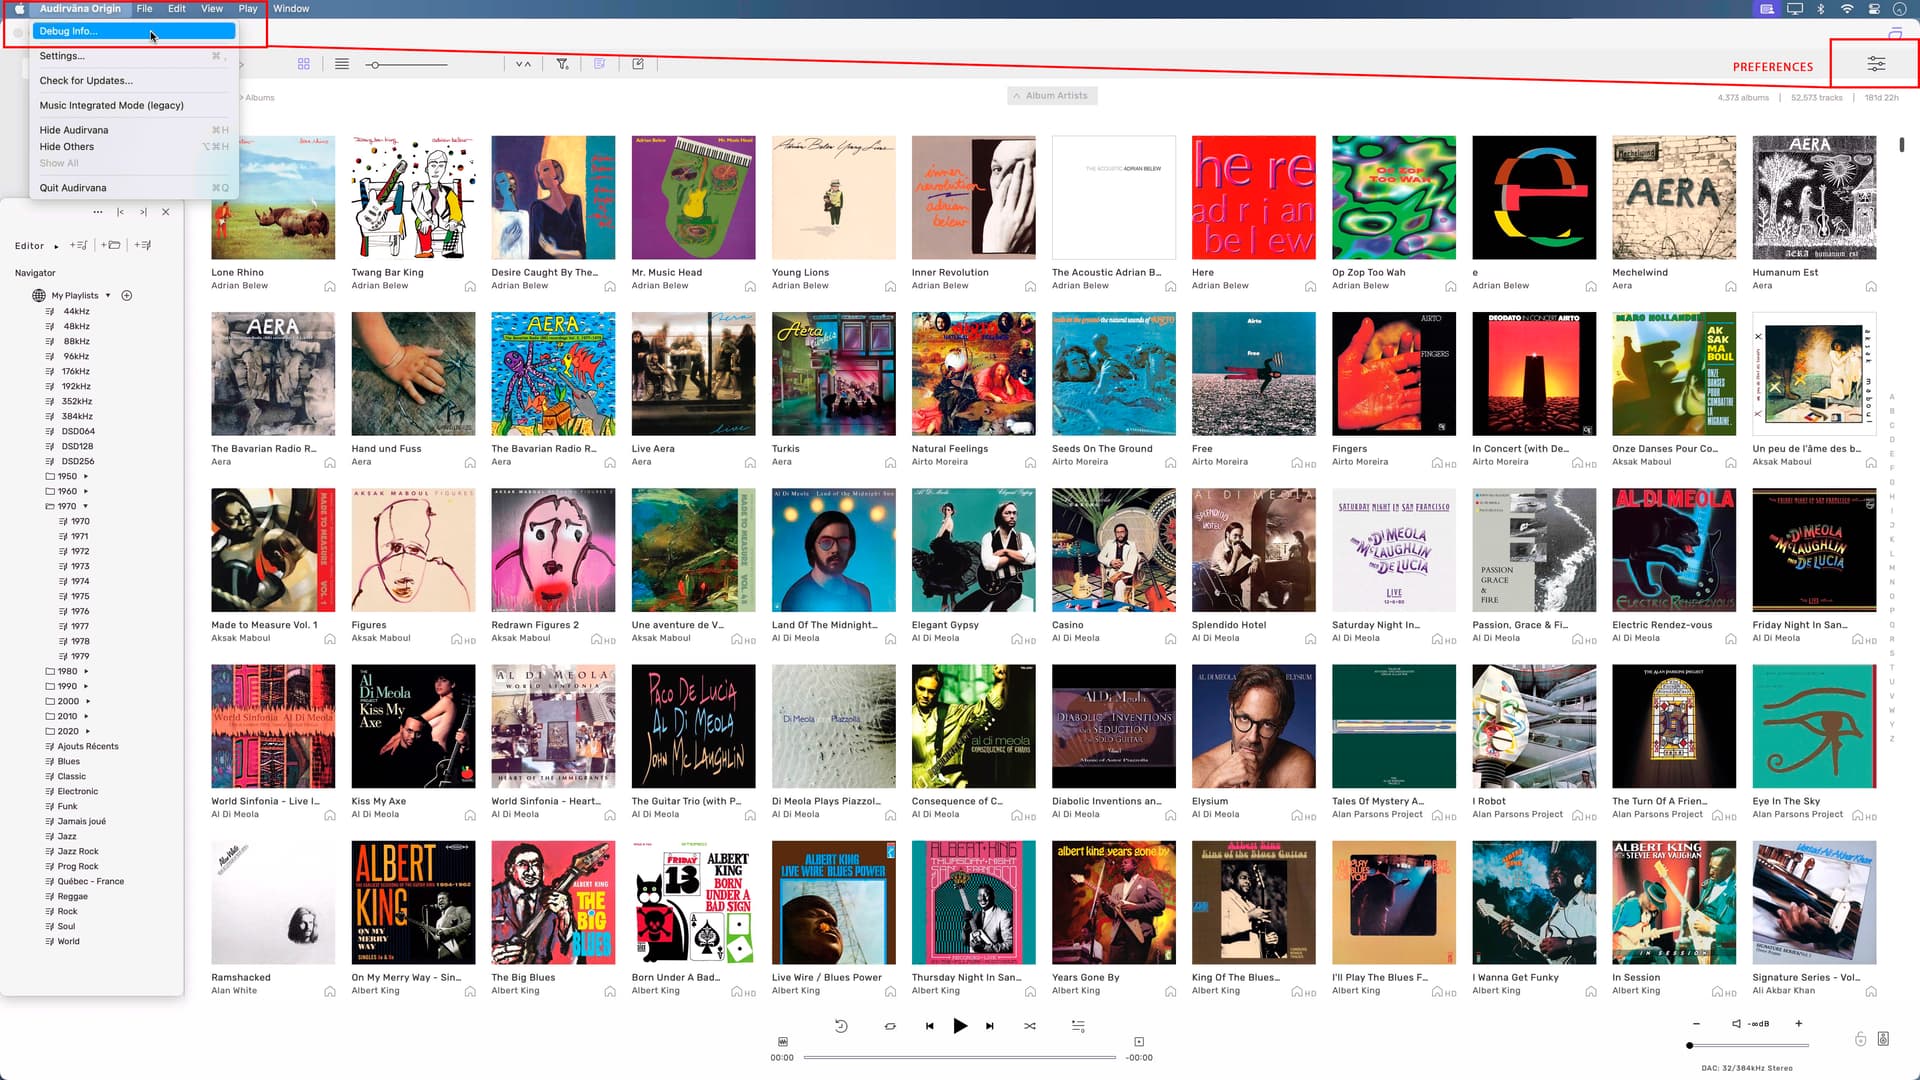Viewport: 1920px width, 1080px height.
Task: Click the plus circle beside My Playlists
Action: click(x=127, y=296)
